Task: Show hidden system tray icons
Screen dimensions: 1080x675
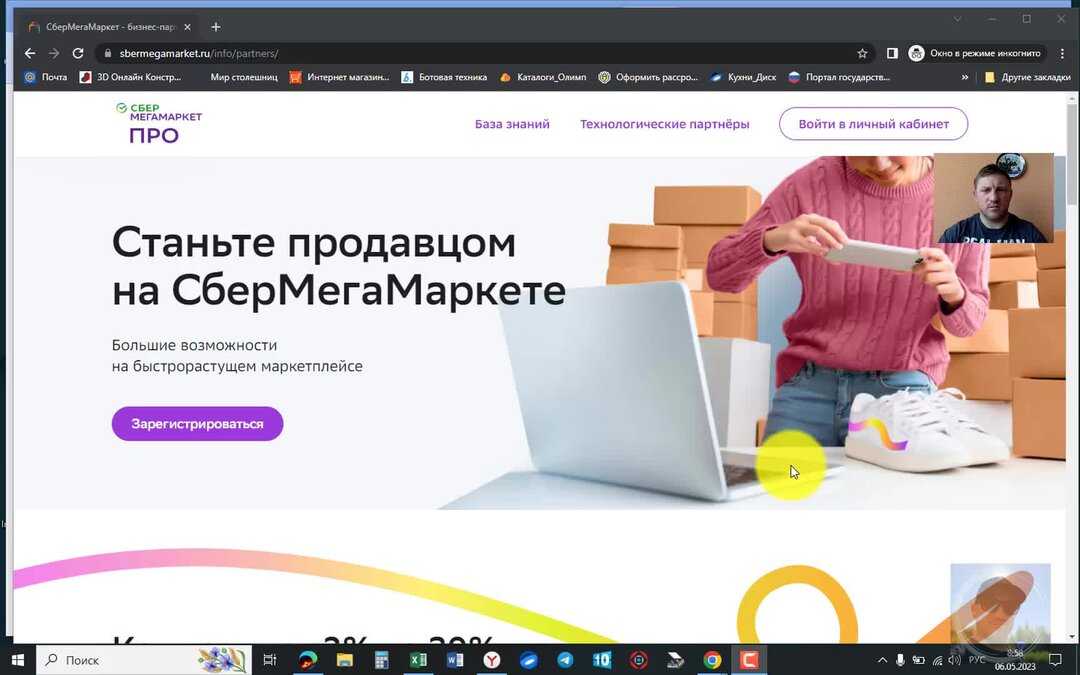Action: click(x=882, y=660)
